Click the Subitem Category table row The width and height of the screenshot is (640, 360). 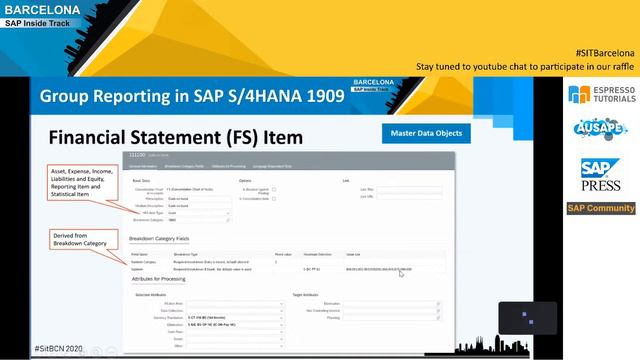coord(287,262)
